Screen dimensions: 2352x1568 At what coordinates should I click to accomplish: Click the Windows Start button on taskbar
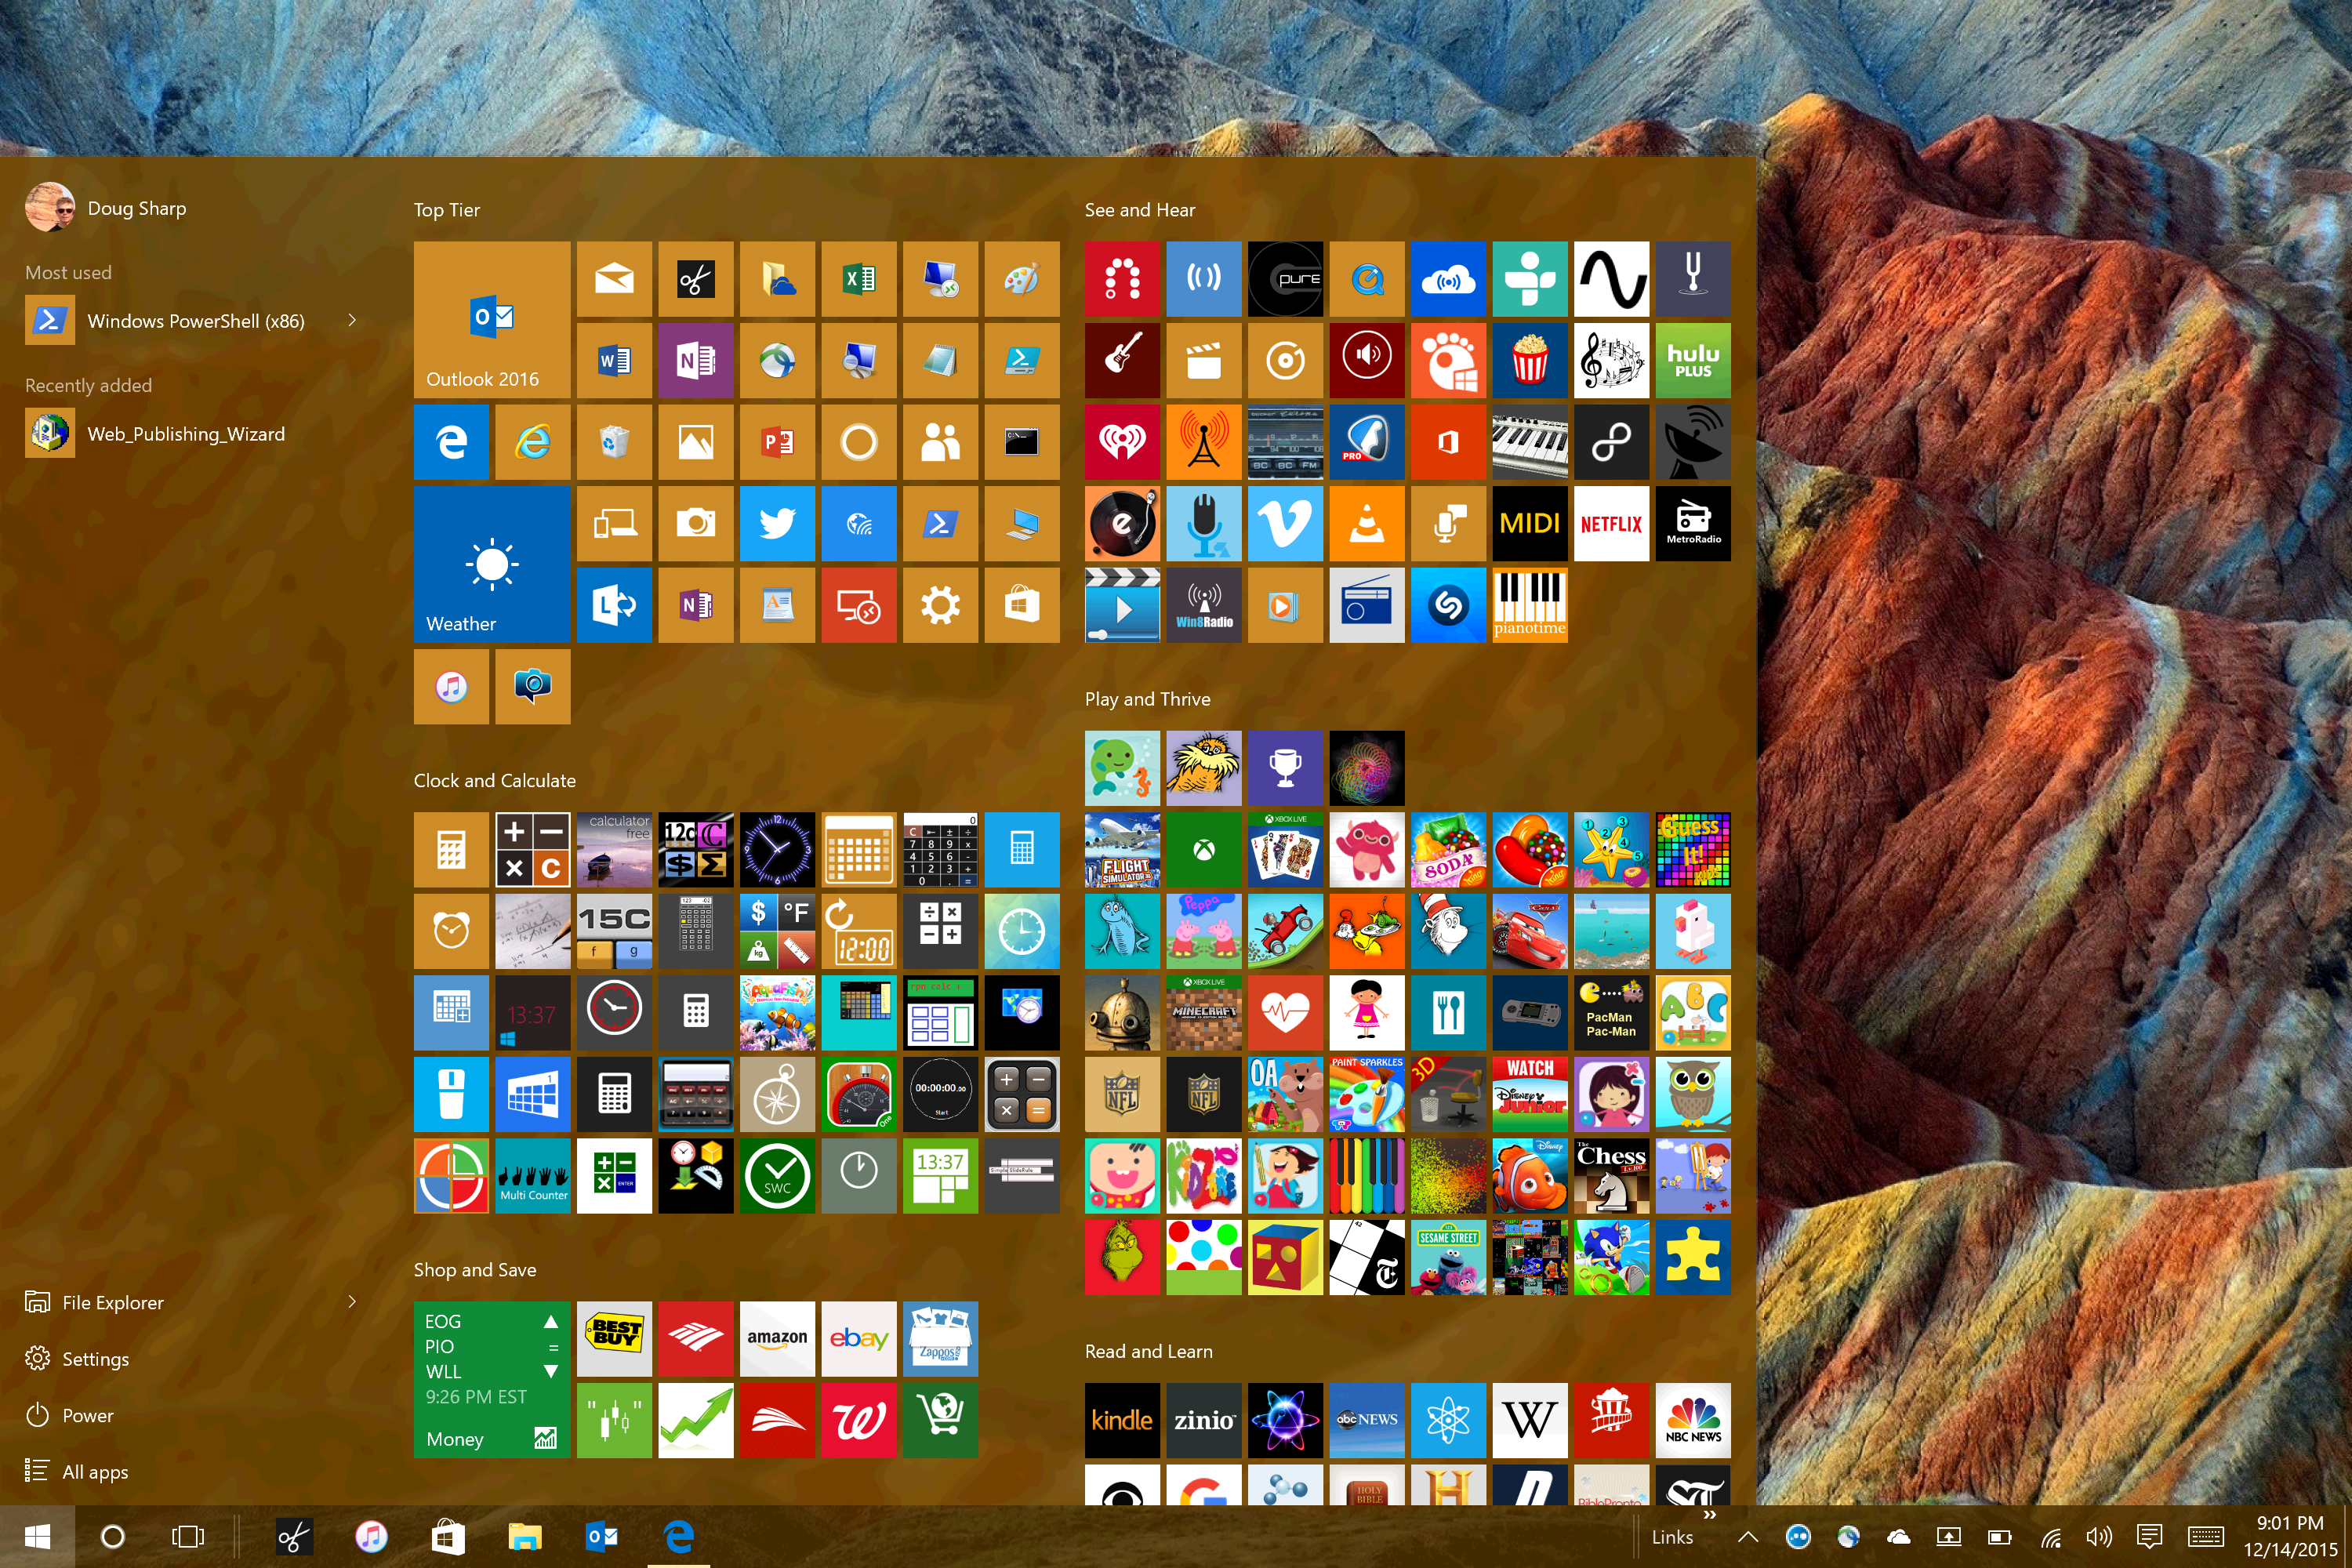(x=37, y=1537)
